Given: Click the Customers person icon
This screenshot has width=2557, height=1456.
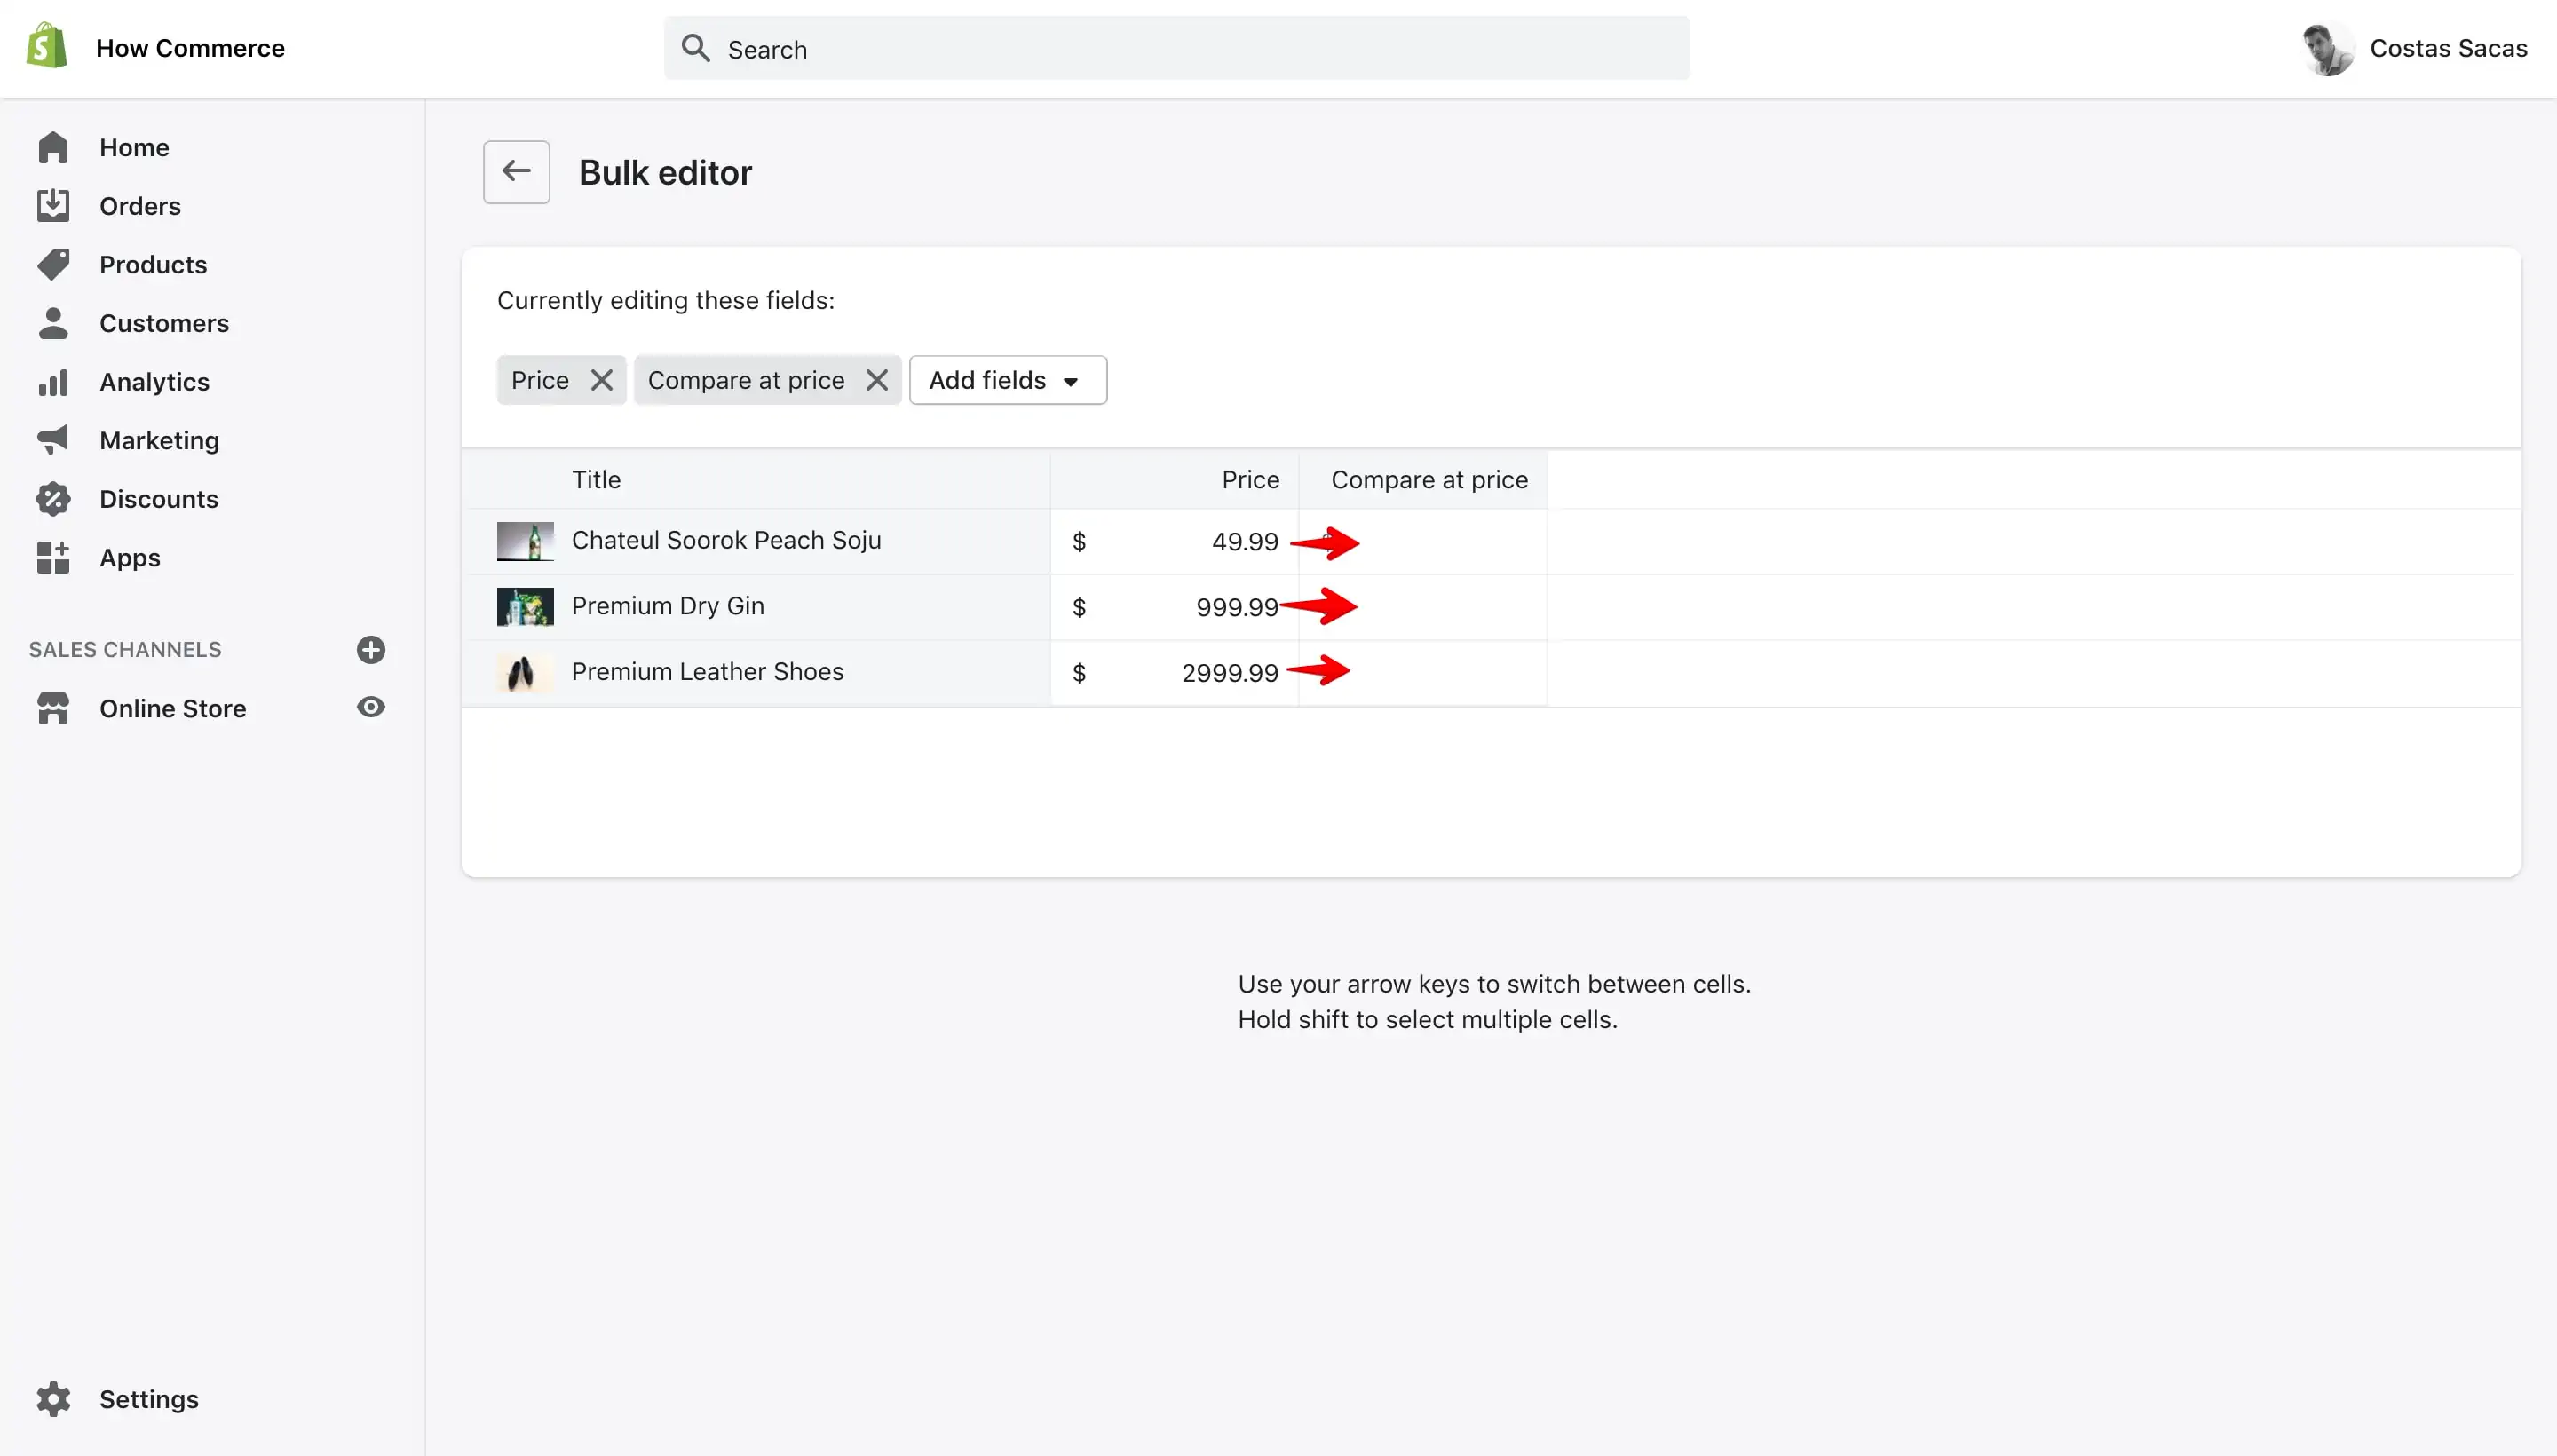Looking at the screenshot, I should [x=53, y=323].
